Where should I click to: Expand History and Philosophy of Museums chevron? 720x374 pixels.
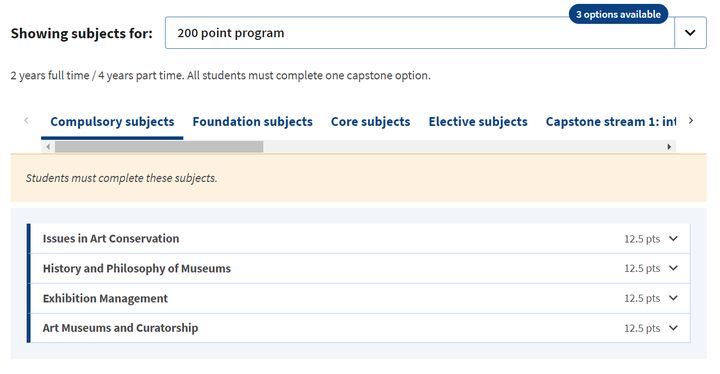[673, 268]
